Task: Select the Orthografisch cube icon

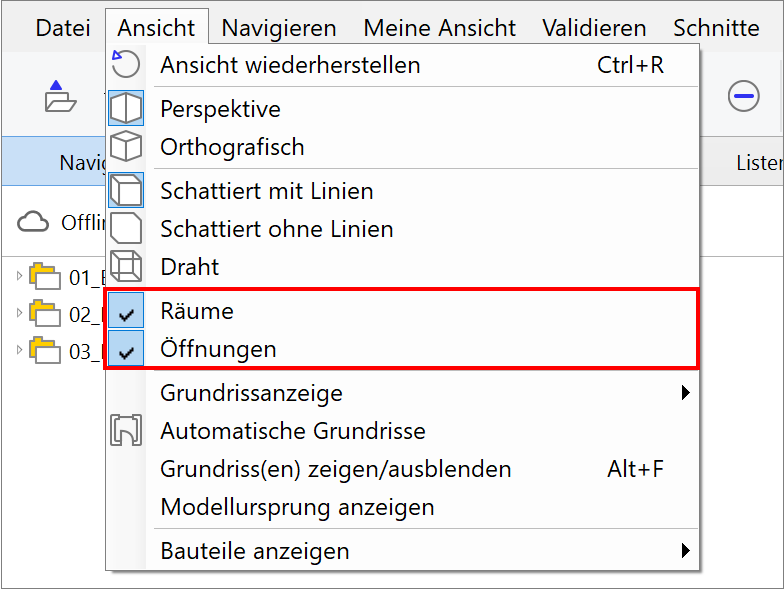Action: [x=126, y=146]
